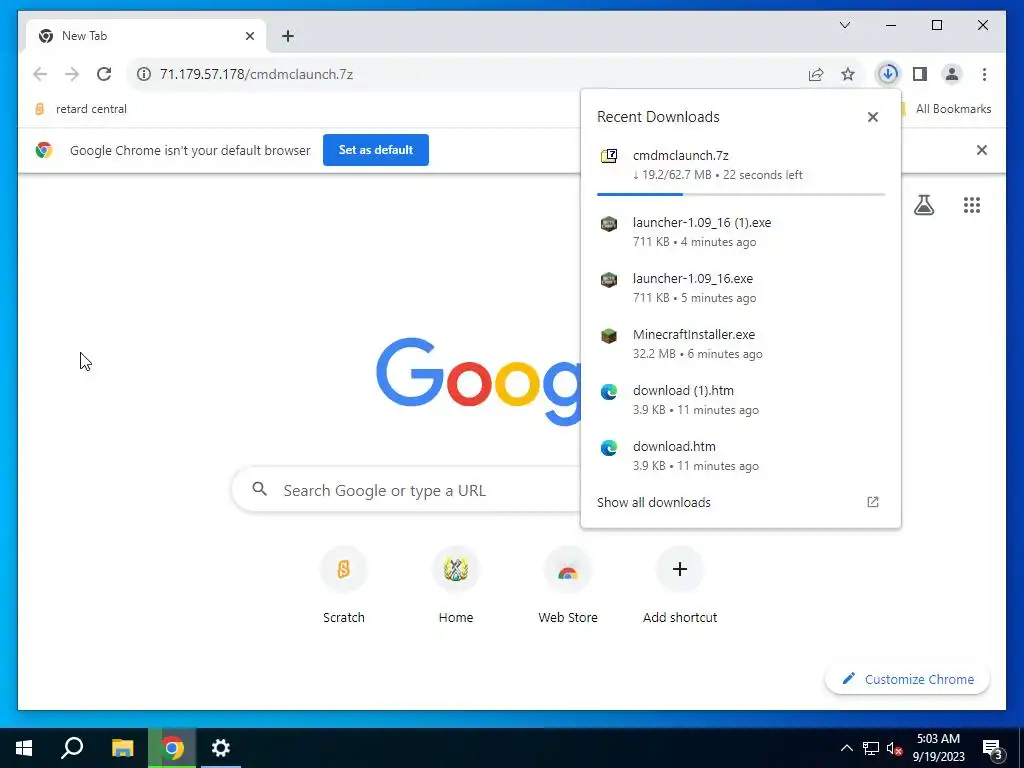Close the Recent Downloads popup
Viewport: 1024px width, 768px height.
[872, 117]
